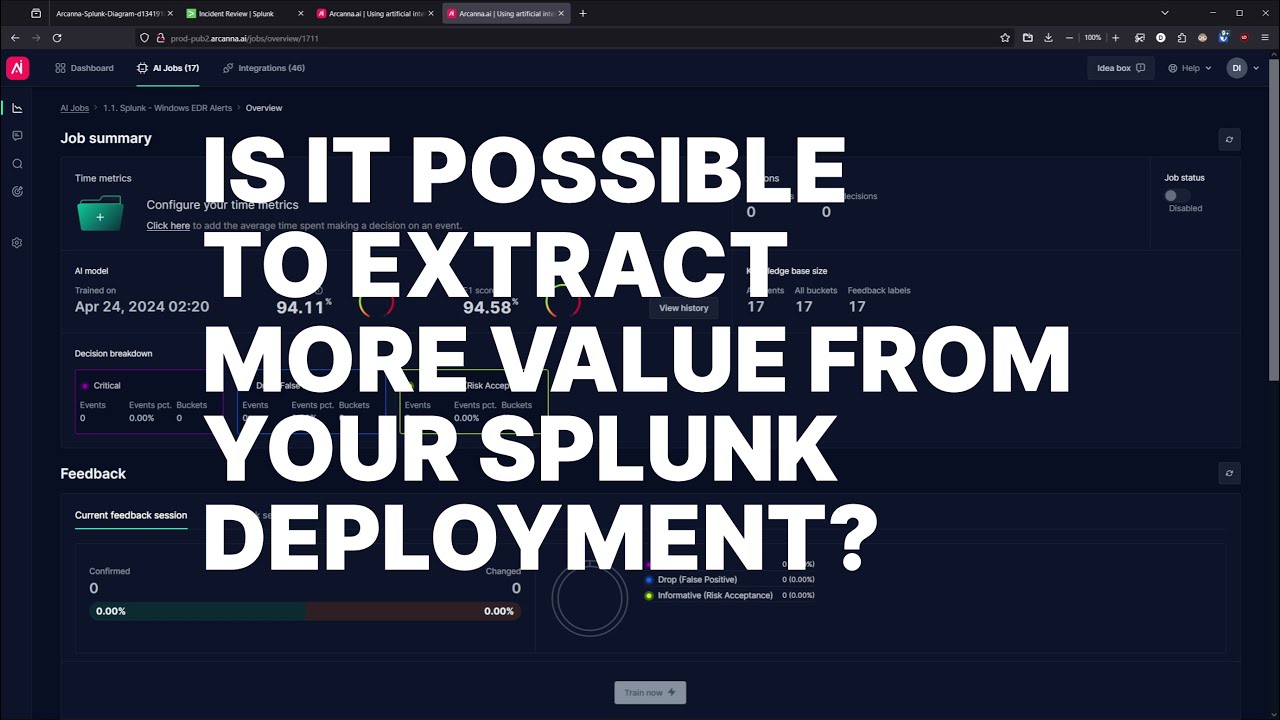Open the browser extensions puzzle icon
Viewport: 1280px width, 720px height.
click(x=1182, y=38)
